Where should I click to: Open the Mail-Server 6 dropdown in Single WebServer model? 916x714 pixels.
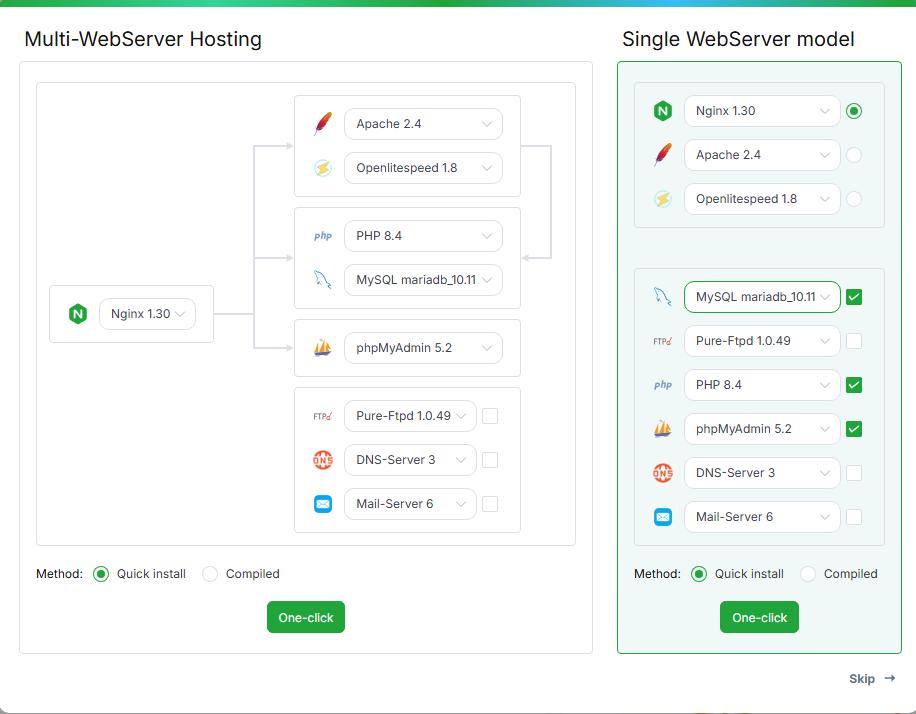coord(762,517)
